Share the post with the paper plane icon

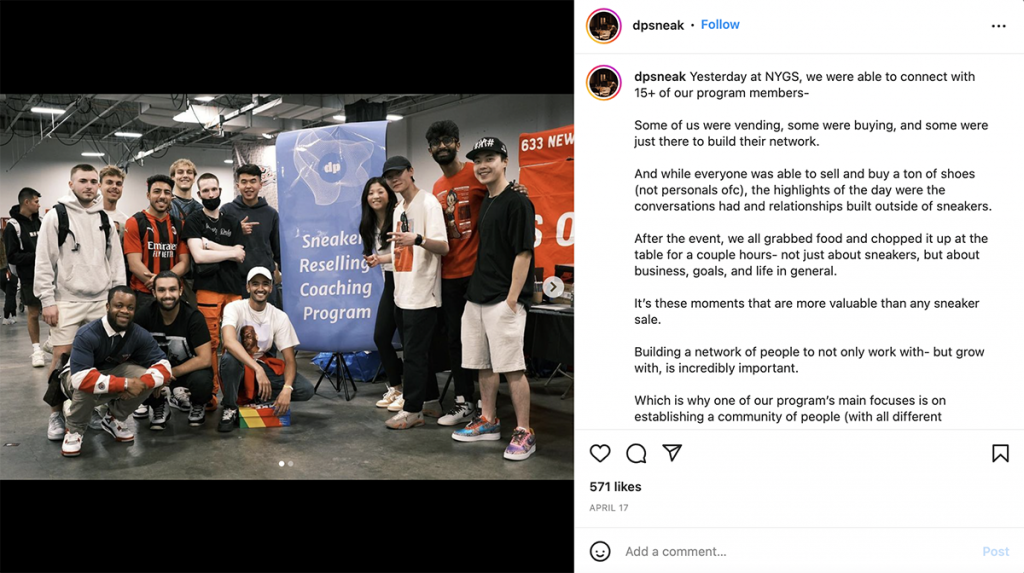pos(672,453)
